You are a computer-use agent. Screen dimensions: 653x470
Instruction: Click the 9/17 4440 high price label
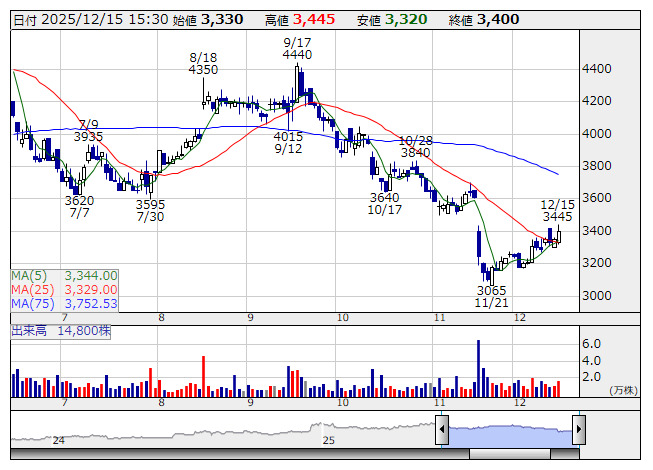pyautogui.click(x=297, y=49)
